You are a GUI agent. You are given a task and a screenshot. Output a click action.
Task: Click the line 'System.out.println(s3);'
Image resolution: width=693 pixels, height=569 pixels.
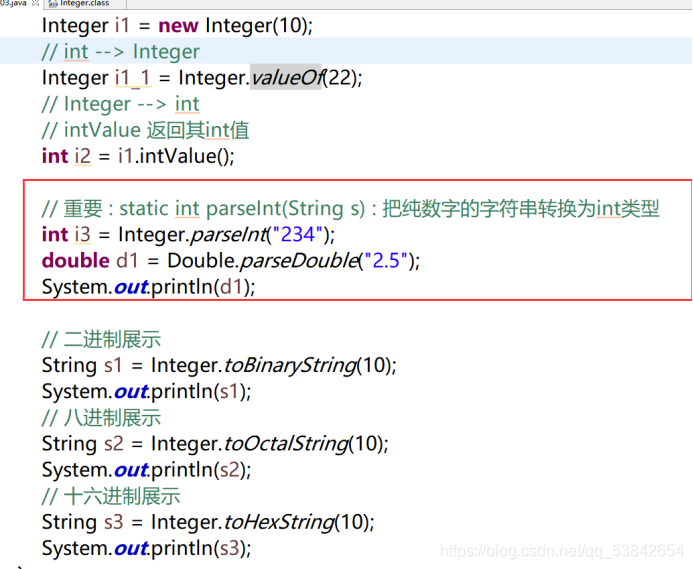[x=146, y=548]
